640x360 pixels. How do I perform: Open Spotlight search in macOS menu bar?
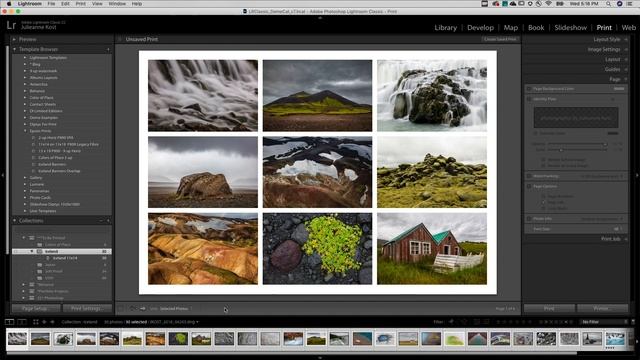609,4
